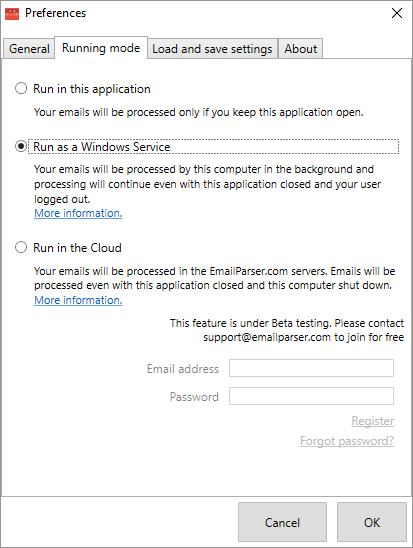This screenshot has height=548, width=413.
Task: Choose the Run in the Cloud radio button
Action: 21,247
